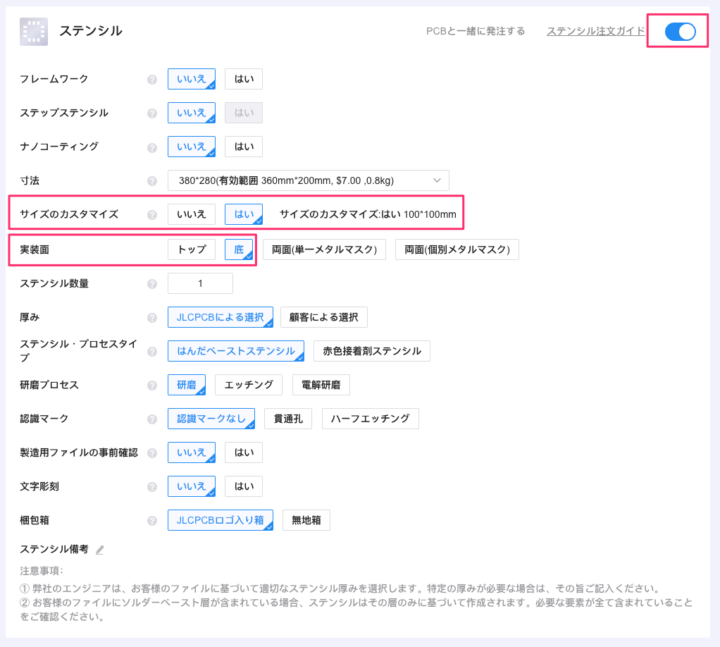
Task: Select 両面(個別メタルマスク) option
Action: [456, 249]
